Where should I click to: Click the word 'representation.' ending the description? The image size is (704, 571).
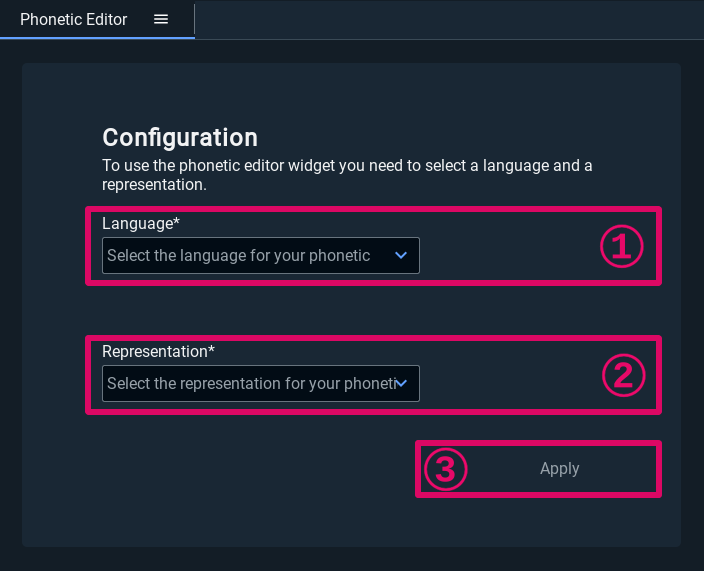(154, 185)
